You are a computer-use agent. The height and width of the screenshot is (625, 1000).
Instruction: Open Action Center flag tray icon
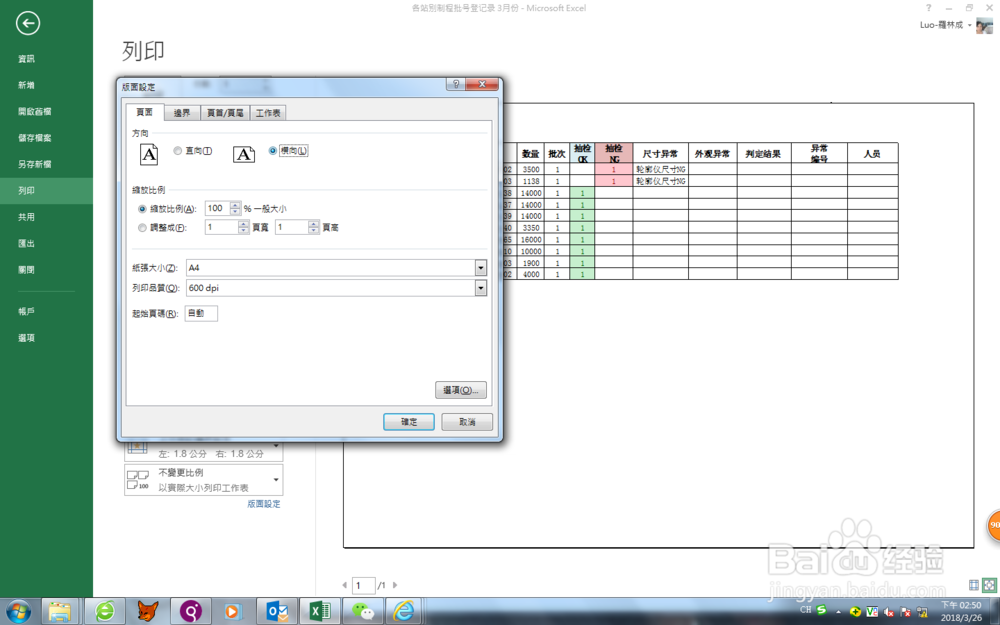point(905,612)
